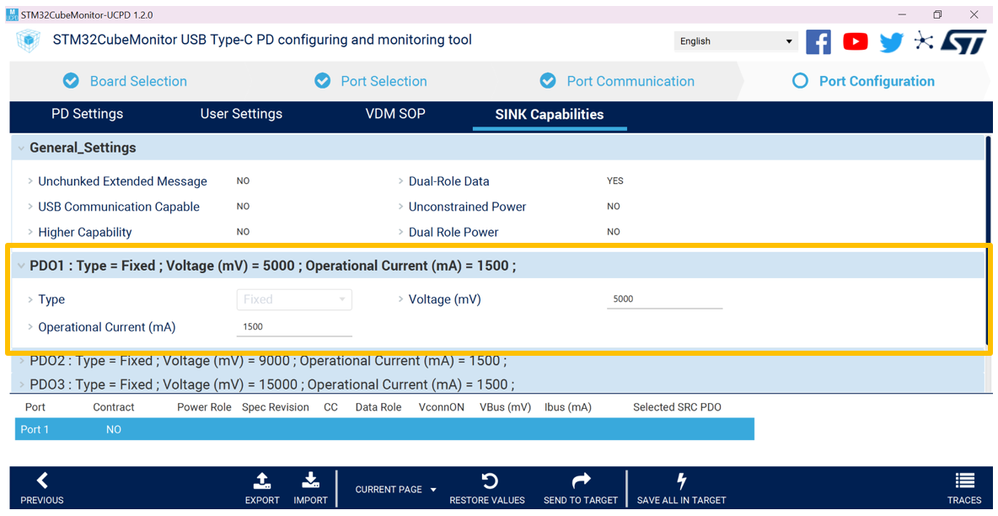Viewport: 998px width, 516px height.
Task: Click the ST community network icon
Action: pos(923,41)
